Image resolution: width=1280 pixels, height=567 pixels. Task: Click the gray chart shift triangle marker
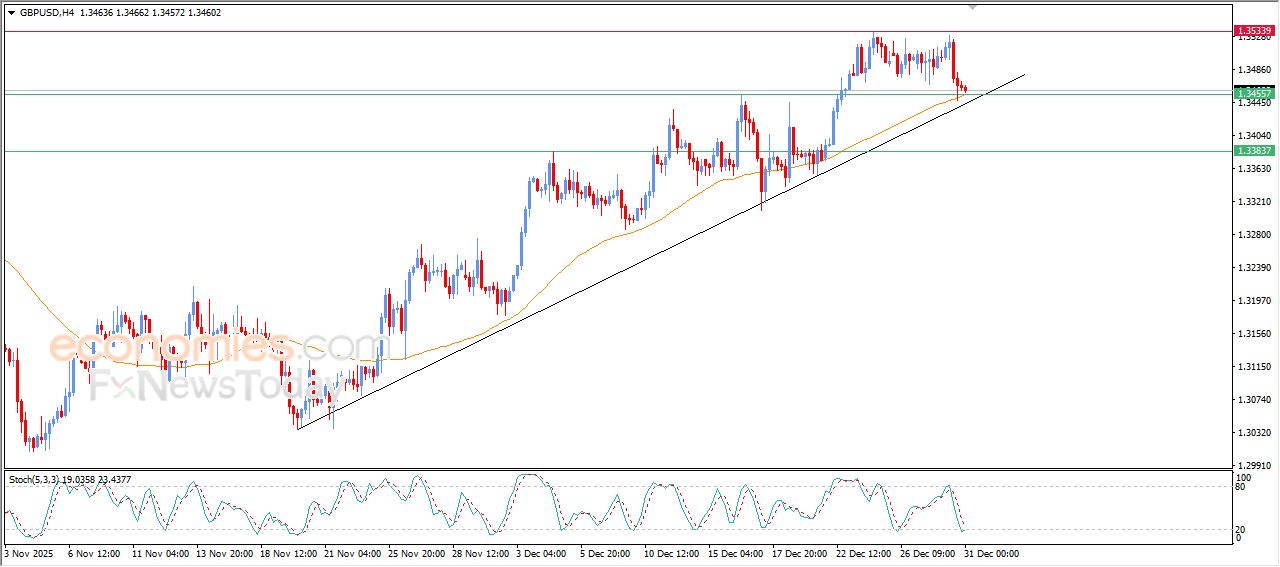(x=971, y=7)
